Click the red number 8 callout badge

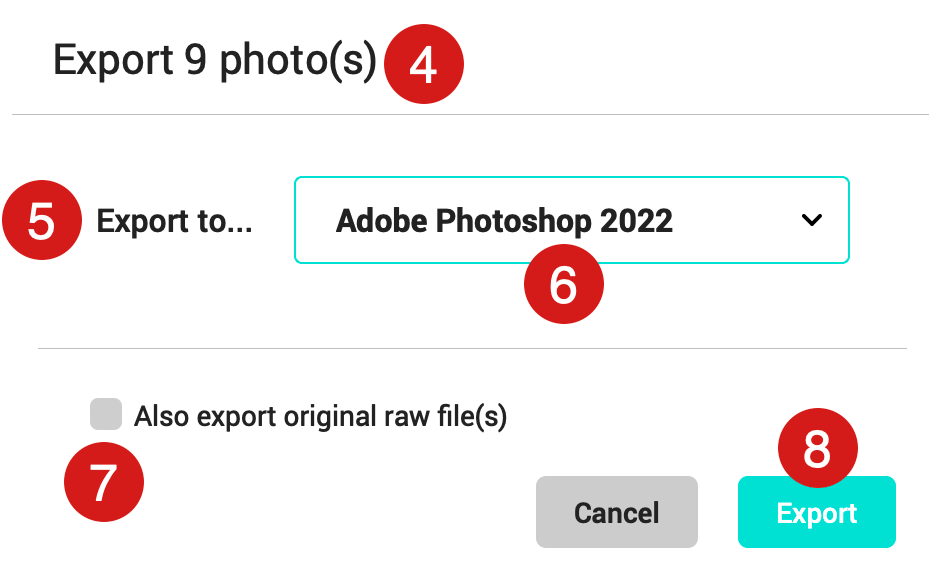pos(817,448)
